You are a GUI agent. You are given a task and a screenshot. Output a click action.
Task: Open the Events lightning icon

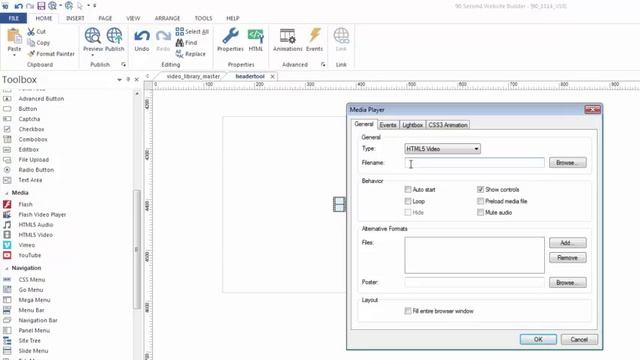coord(314,36)
